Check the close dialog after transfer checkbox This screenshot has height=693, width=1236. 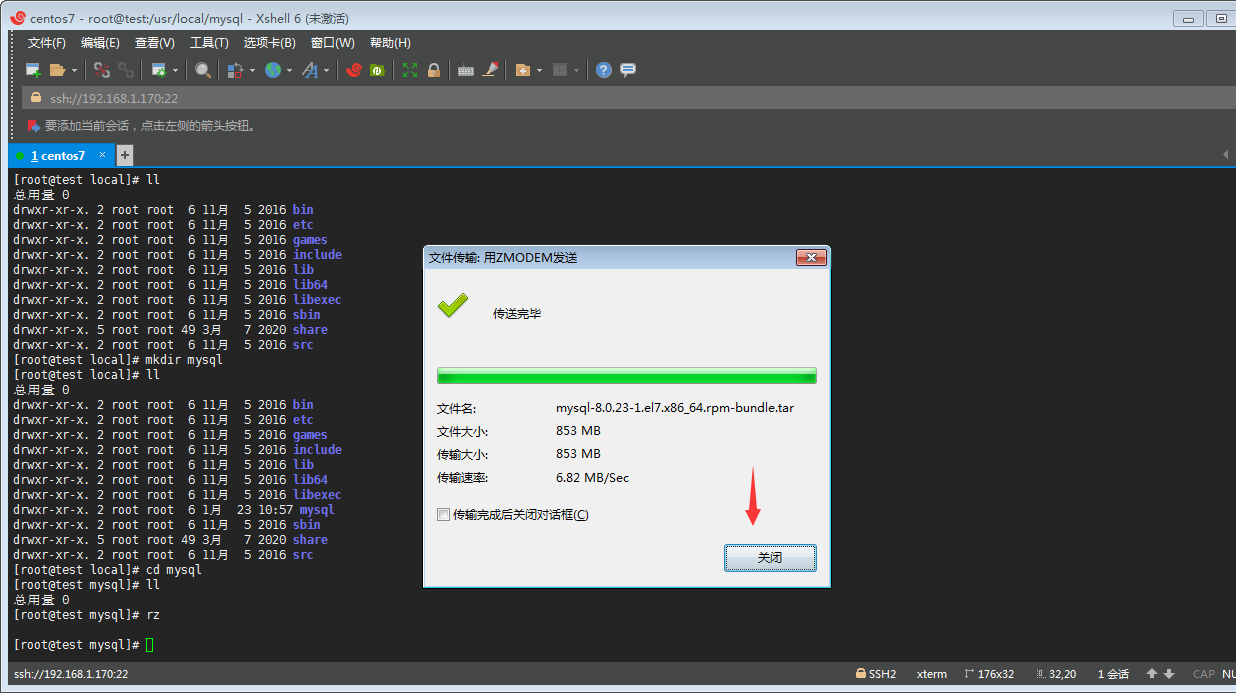443,515
